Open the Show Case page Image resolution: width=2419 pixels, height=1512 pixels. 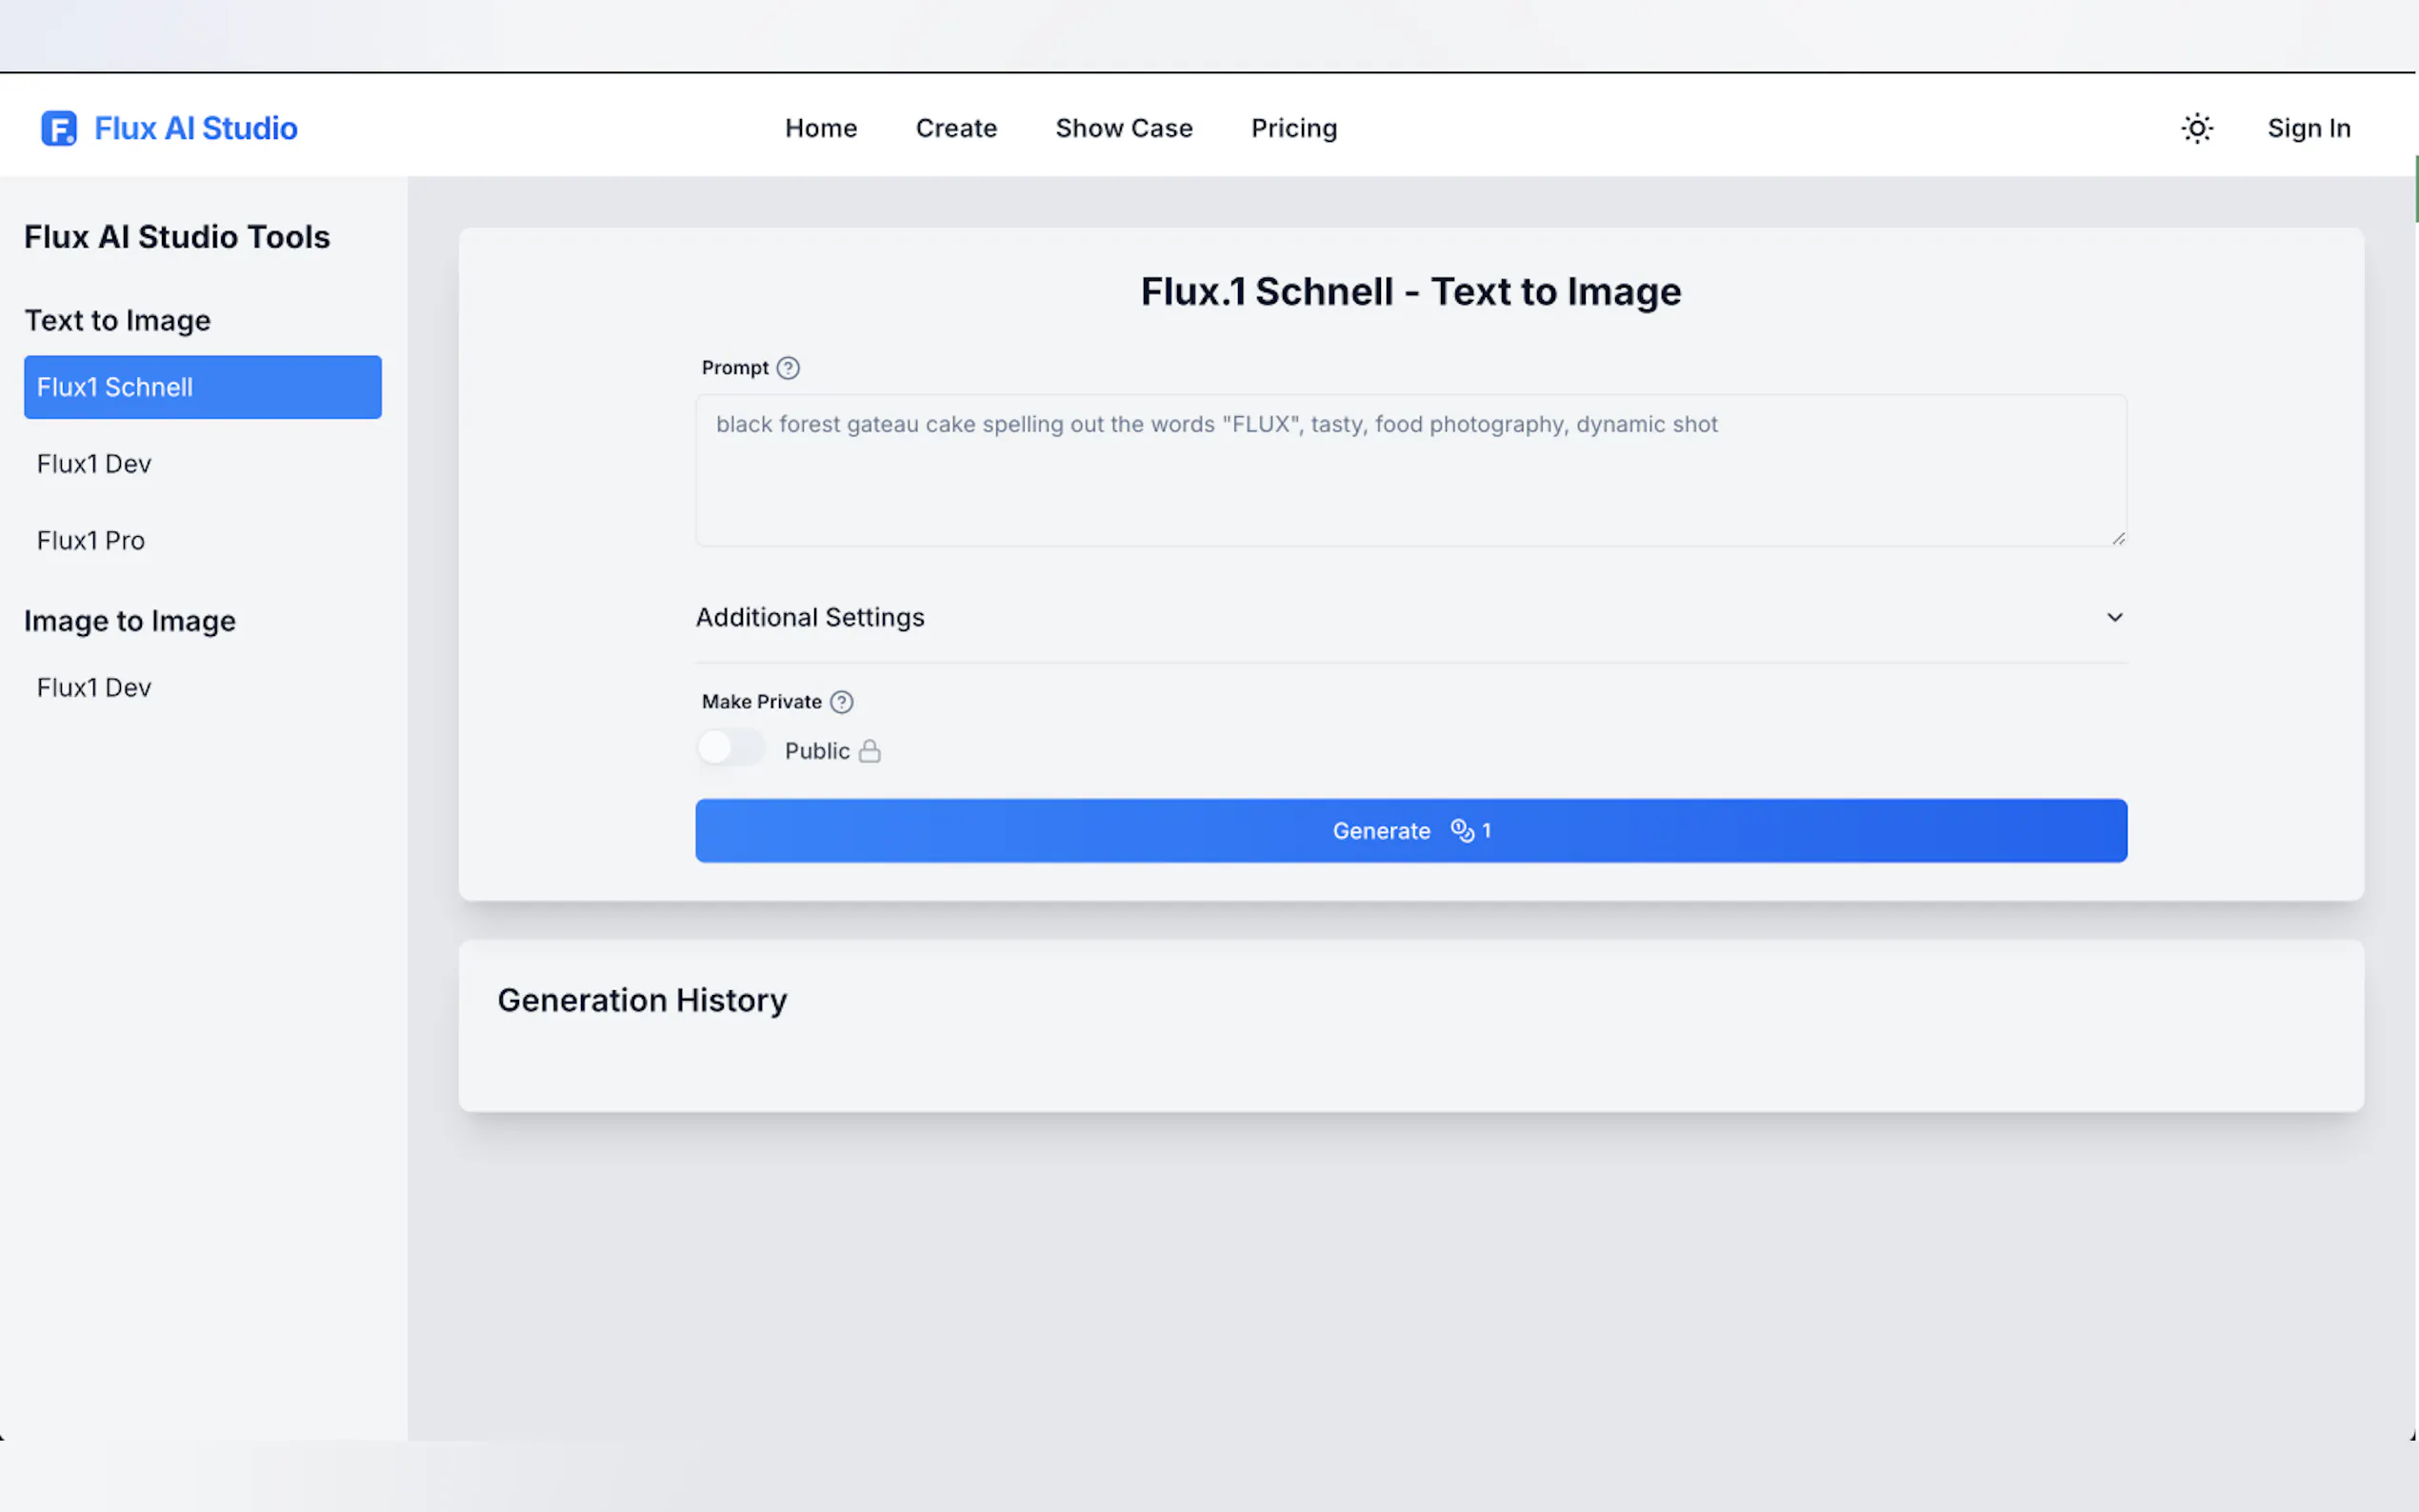(1124, 128)
